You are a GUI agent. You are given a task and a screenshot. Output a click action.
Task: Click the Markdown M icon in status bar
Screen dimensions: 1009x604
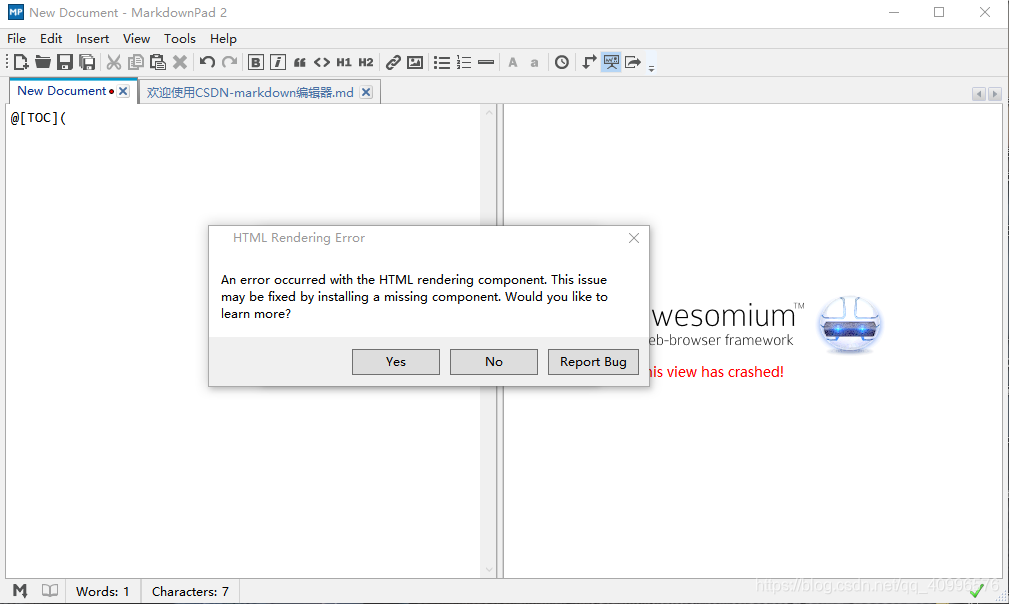(x=20, y=591)
